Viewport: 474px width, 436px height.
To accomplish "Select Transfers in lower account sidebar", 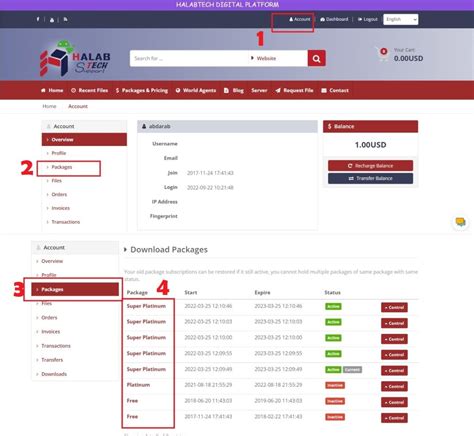I will click(x=52, y=360).
